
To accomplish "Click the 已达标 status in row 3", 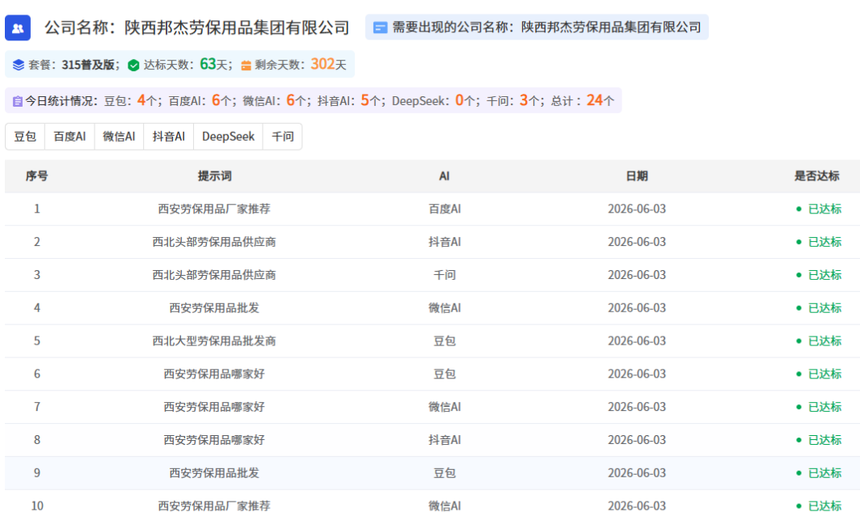I will click(x=819, y=275).
